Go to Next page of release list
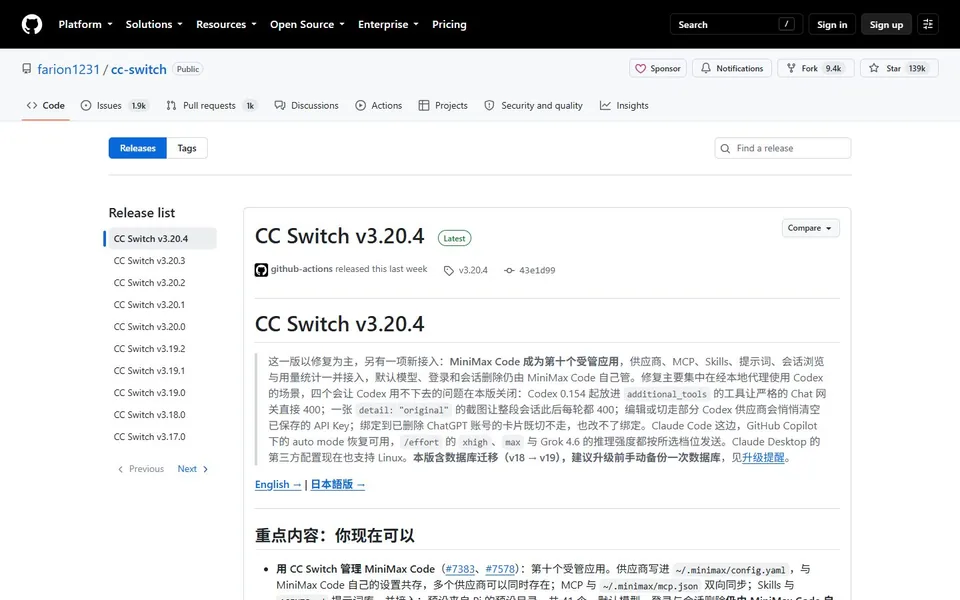The width and height of the screenshot is (960, 600). pos(192,469)
